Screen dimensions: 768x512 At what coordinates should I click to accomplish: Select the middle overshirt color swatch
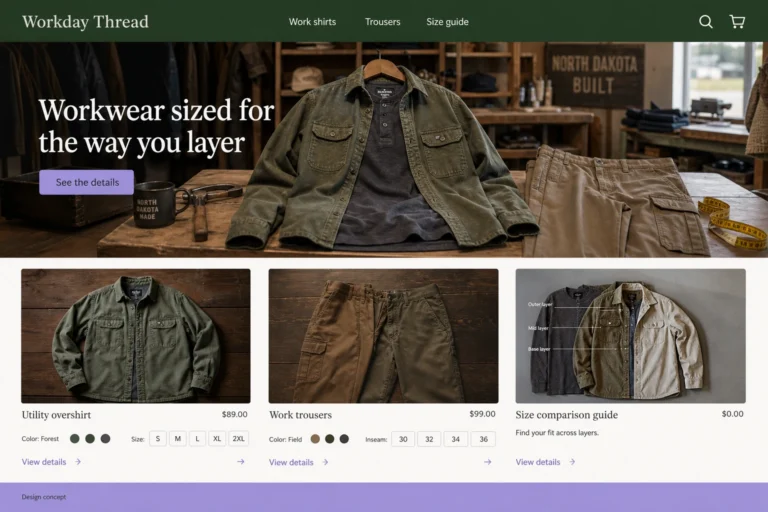point(90,439)
